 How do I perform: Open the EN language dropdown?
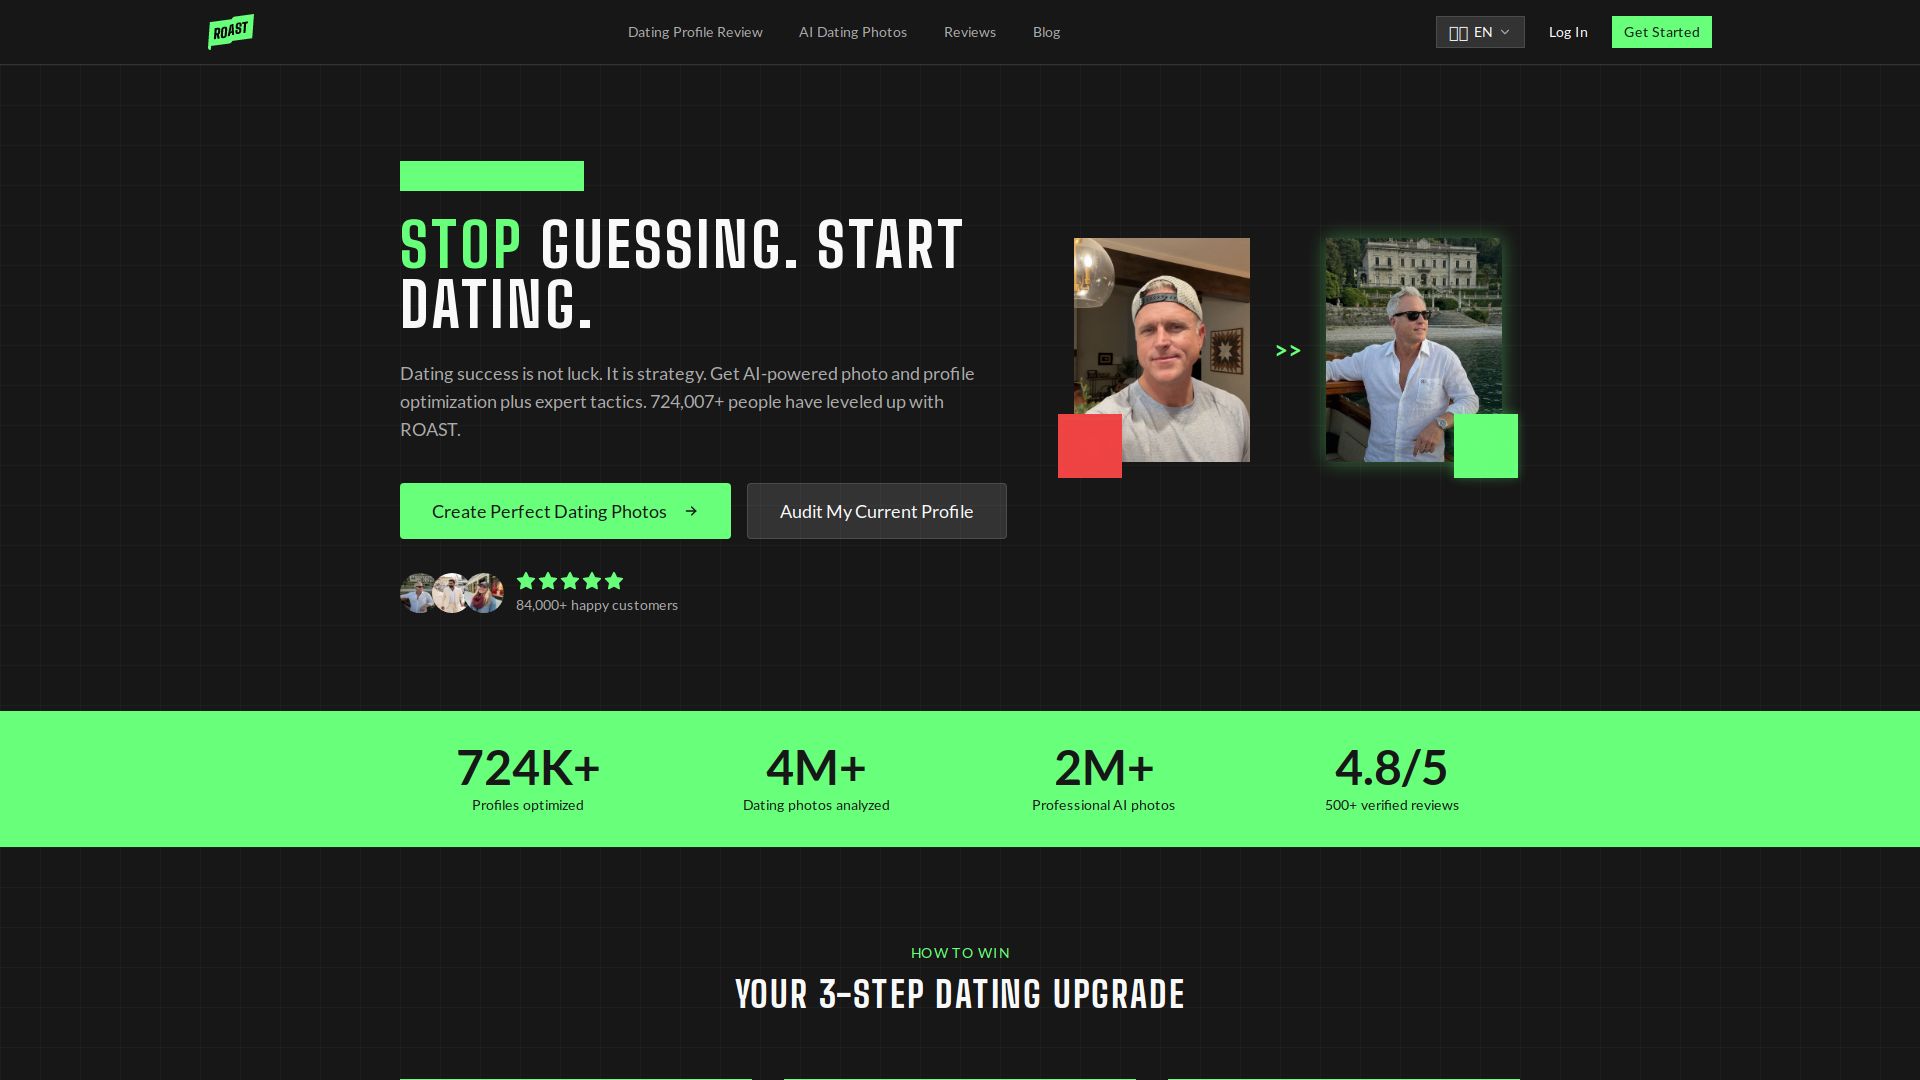point(1480,32)
